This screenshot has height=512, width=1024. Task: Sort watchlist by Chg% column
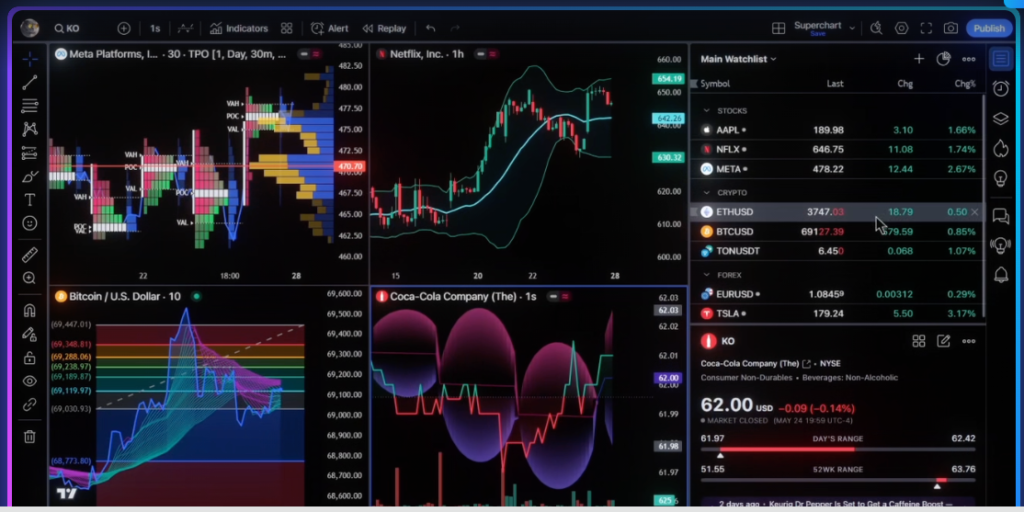pos(964,84)
